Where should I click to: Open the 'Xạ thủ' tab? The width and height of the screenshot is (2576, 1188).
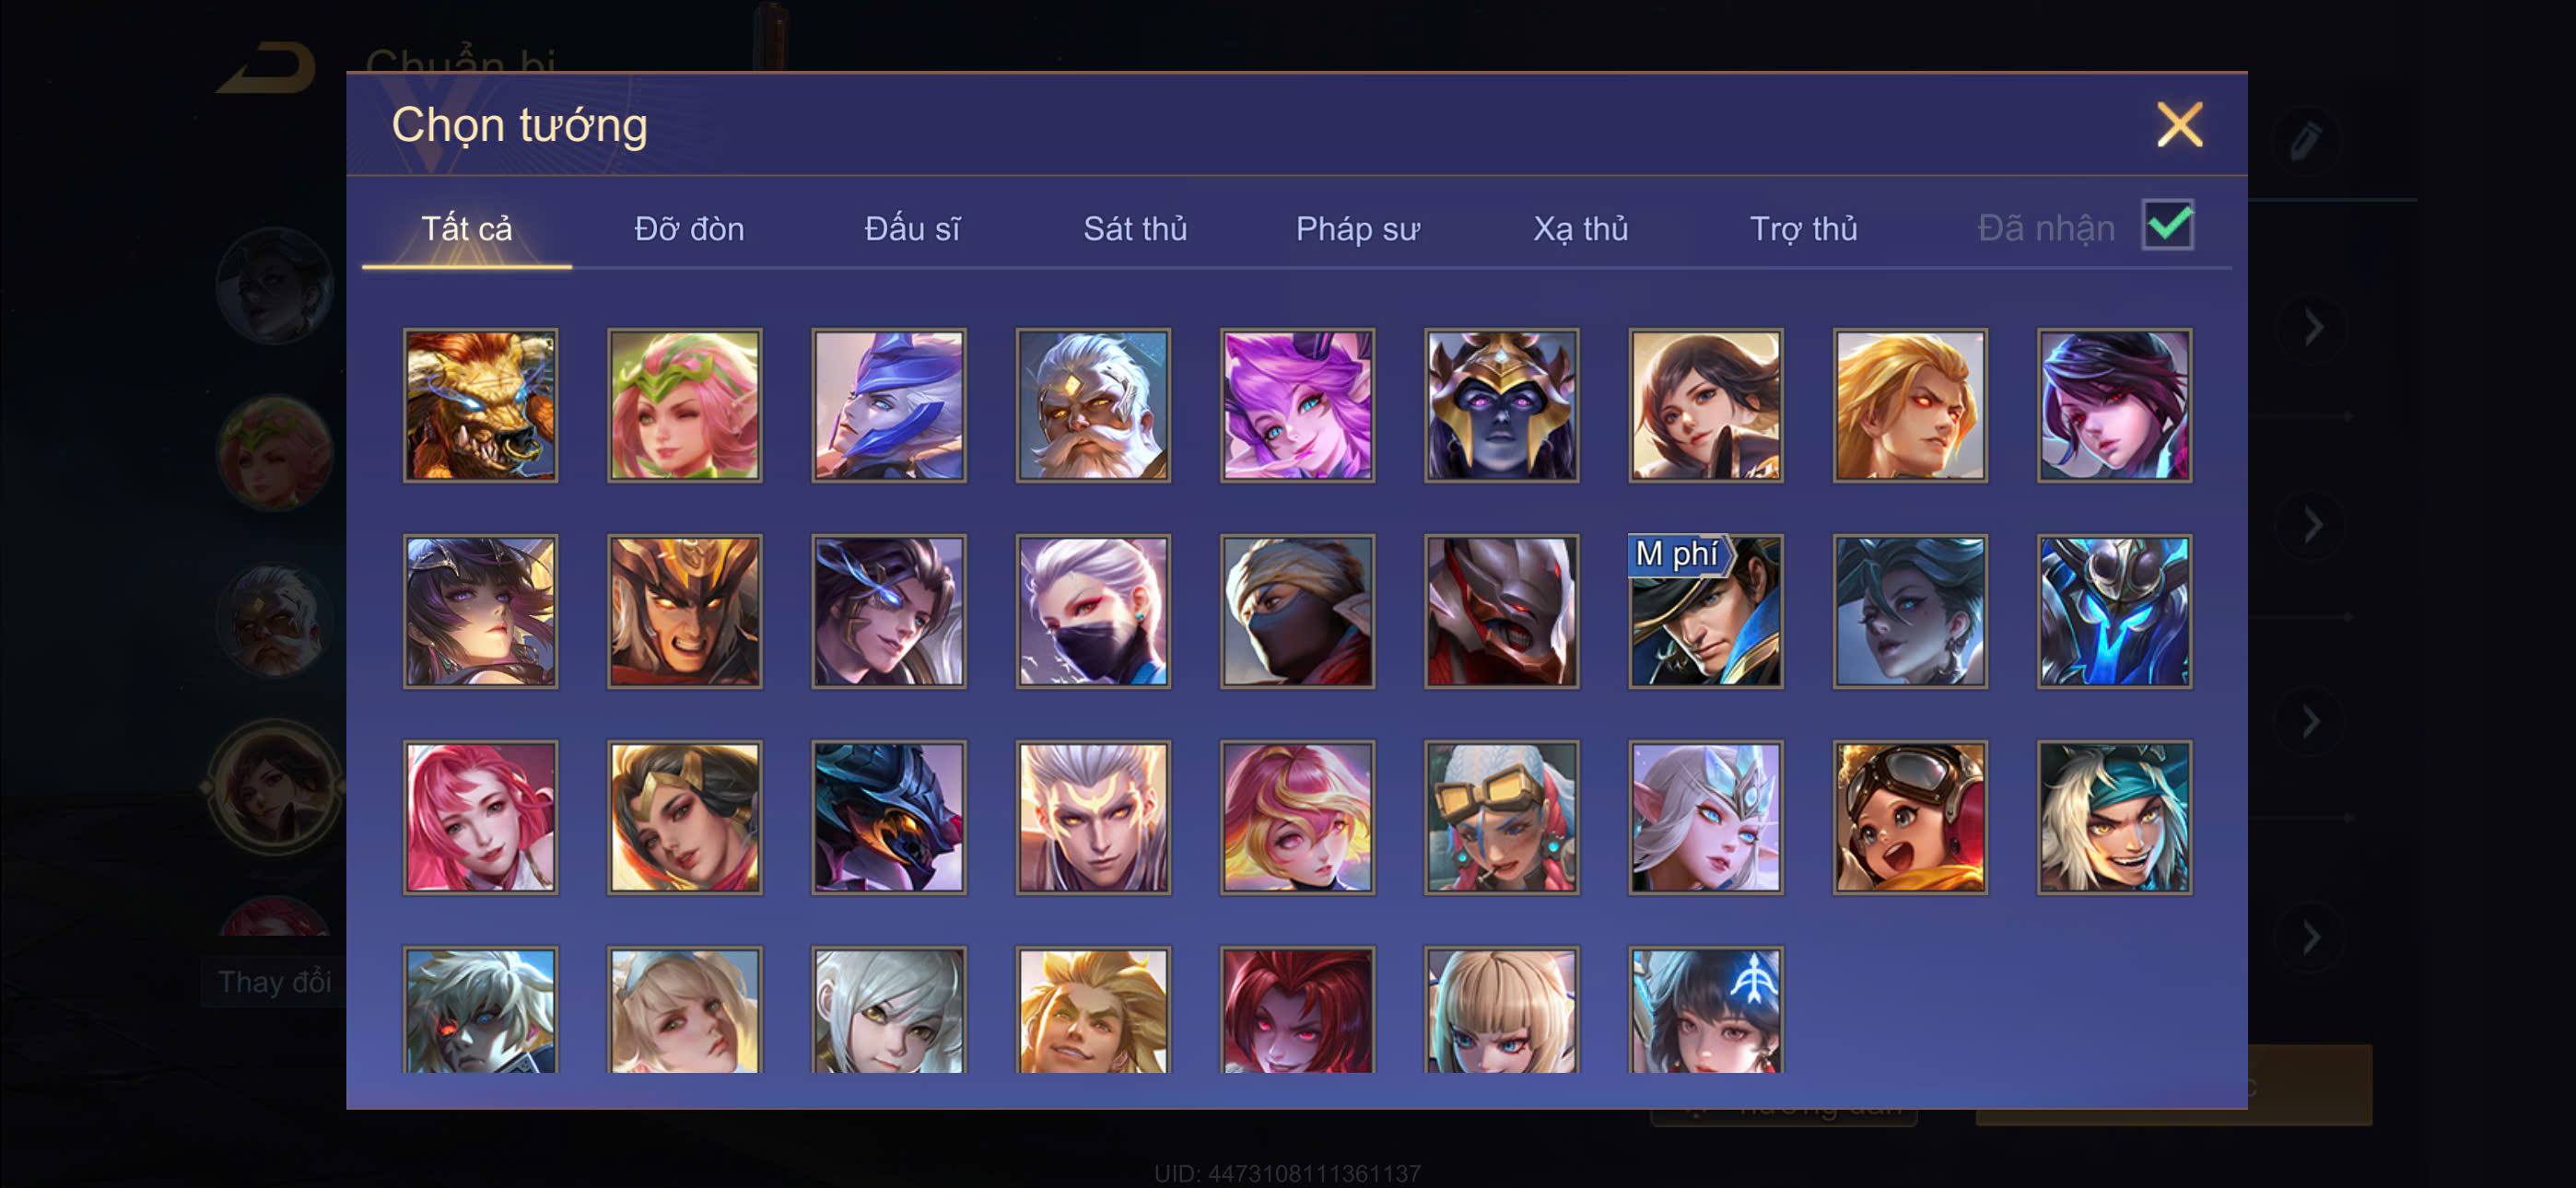tap(1580, 229)
